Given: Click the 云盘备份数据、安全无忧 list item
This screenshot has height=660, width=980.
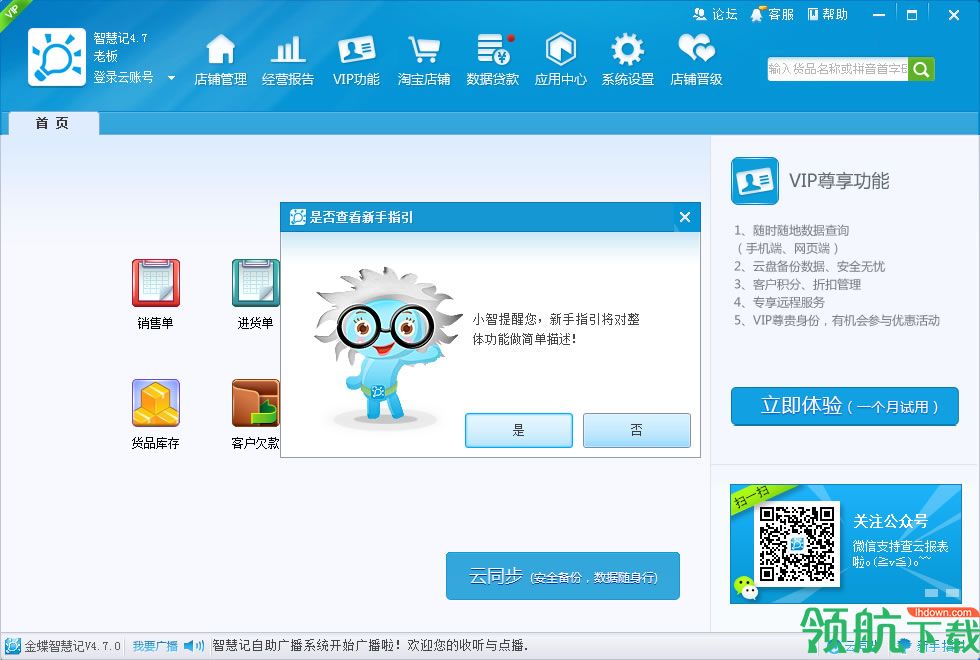Looking at the screenshot, I should tap(809, 266).
